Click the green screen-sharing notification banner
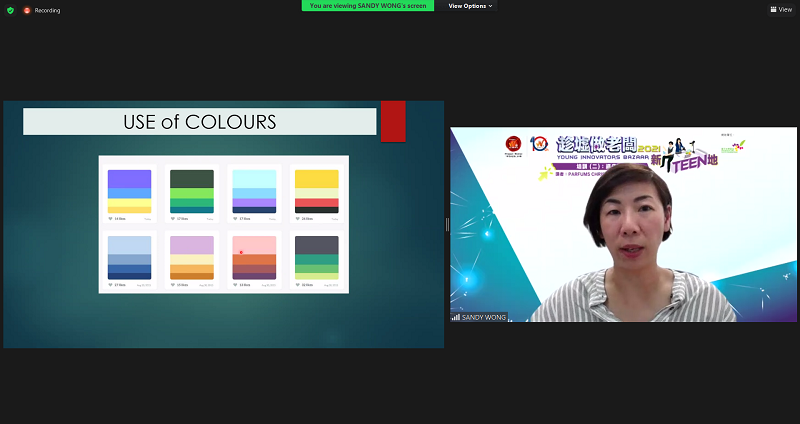This screenshot has height=424, width=800. (x=370, y=6)
